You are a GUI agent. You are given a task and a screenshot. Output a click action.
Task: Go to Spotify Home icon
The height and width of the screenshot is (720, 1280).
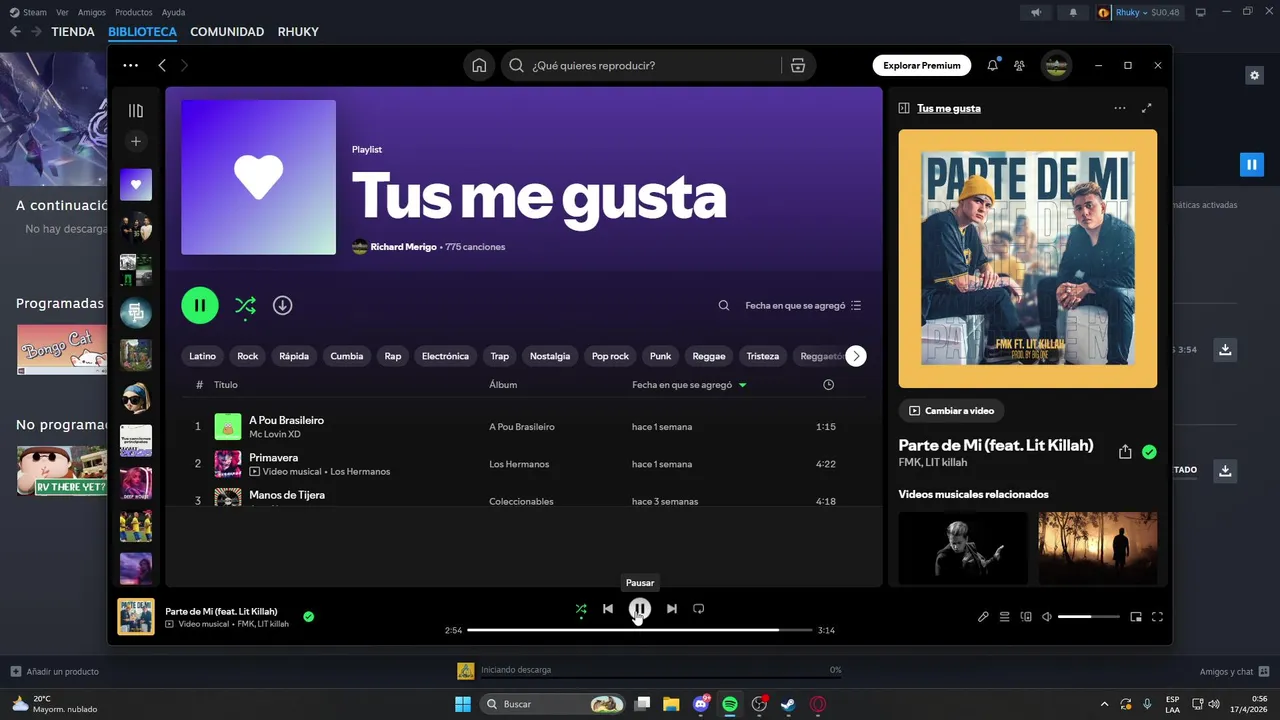(x=479, y=65)
